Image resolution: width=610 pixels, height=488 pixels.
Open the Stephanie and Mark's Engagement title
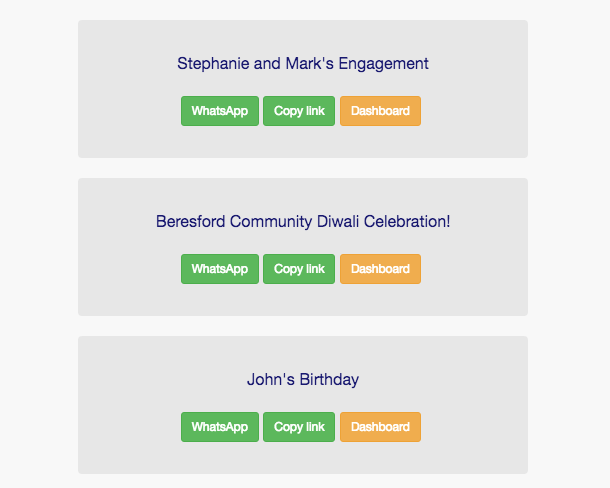(303, 64)
